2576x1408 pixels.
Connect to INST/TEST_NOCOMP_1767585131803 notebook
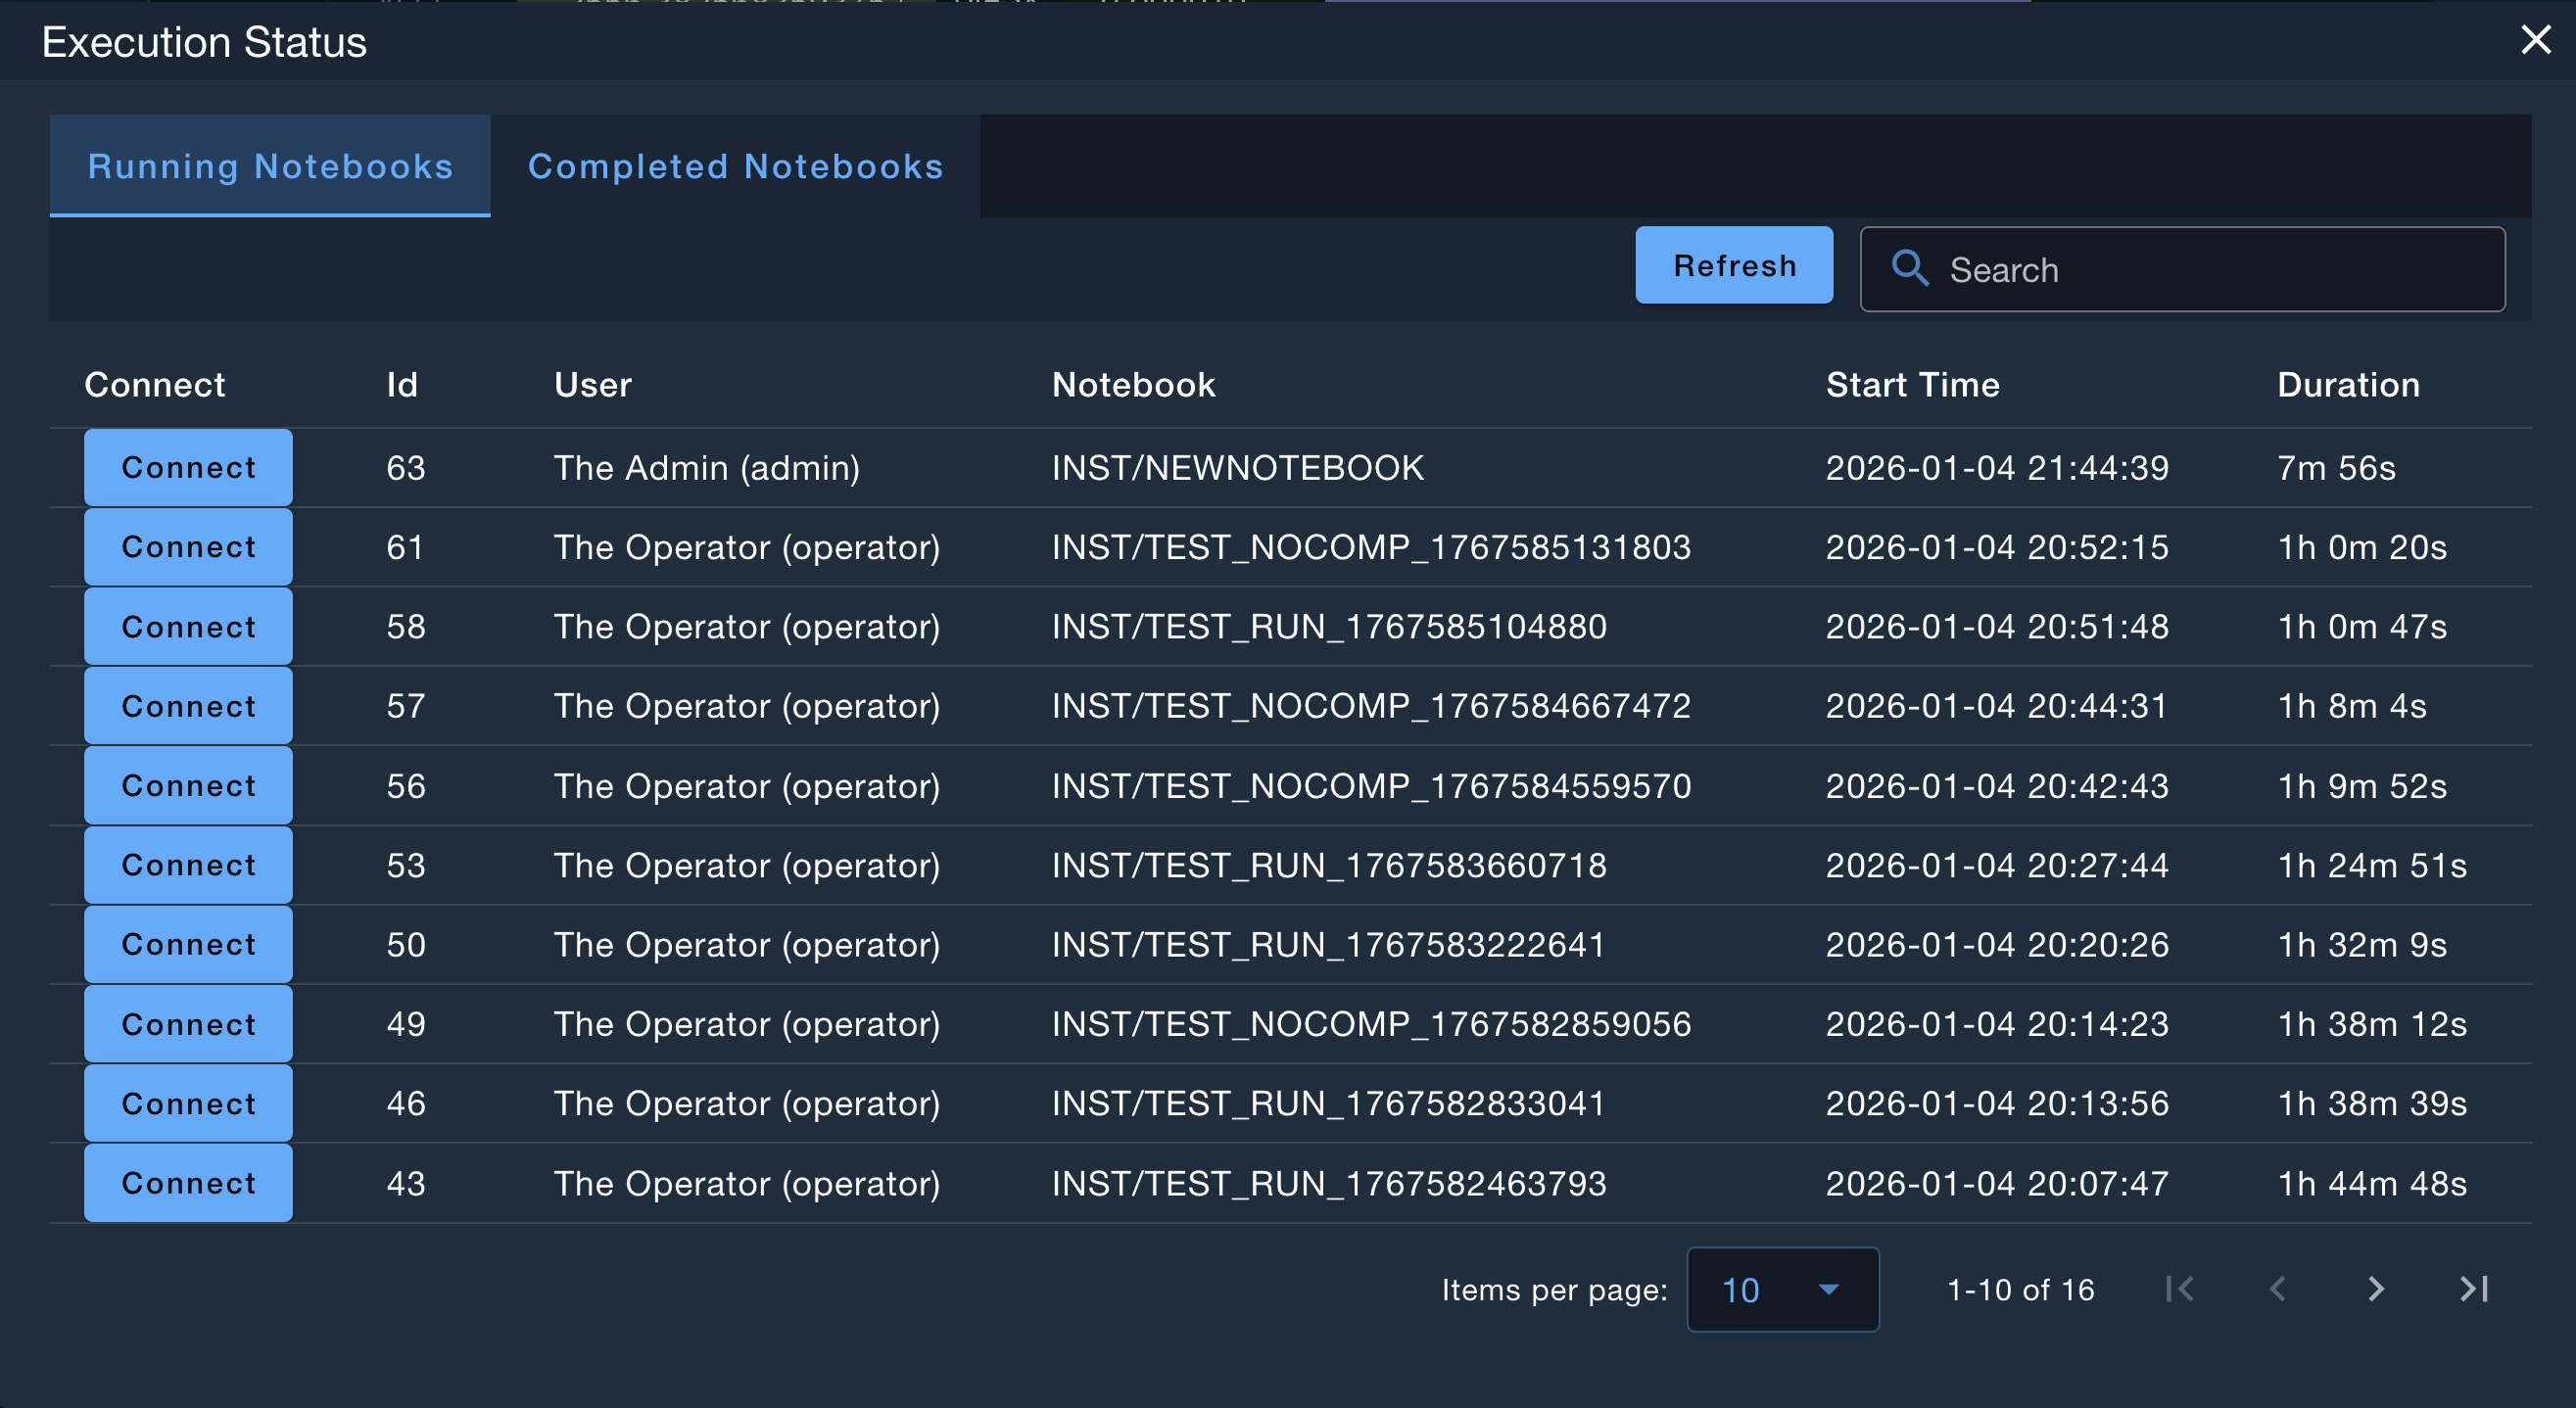(x=188, y=547)
